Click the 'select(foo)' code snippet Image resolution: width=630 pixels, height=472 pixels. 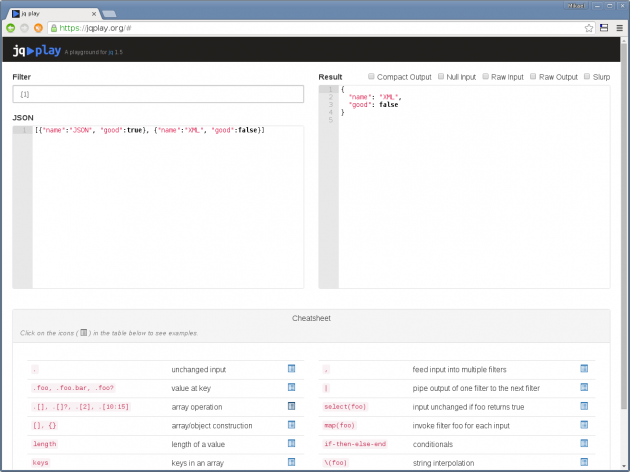pos(345,407)
